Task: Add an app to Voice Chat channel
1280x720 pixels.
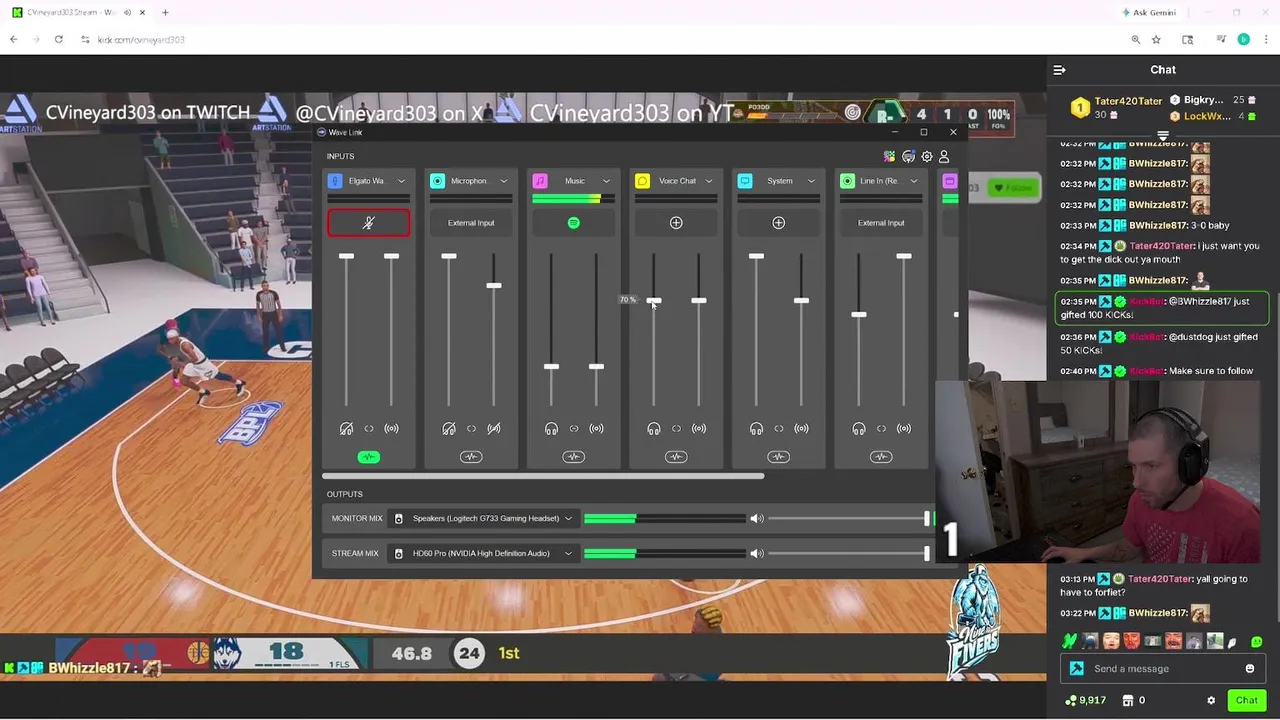Action: pos(676,223)
